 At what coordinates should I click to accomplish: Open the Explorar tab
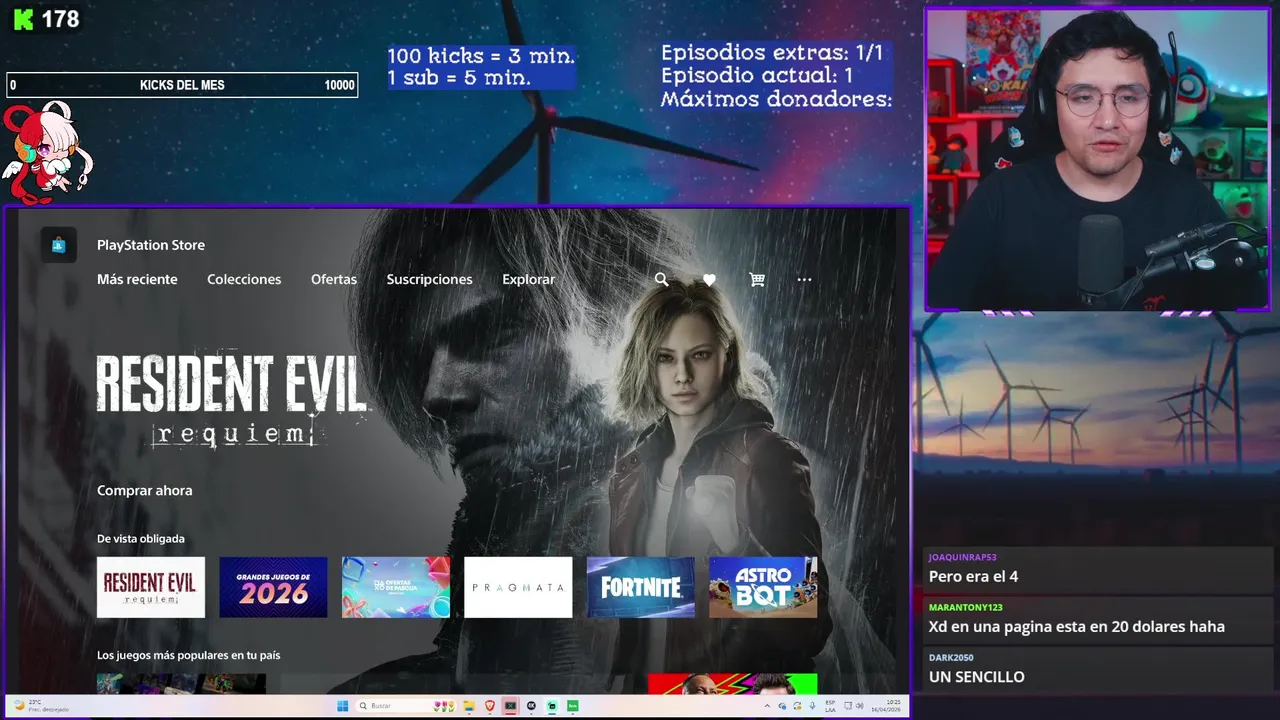pos(528,280)
